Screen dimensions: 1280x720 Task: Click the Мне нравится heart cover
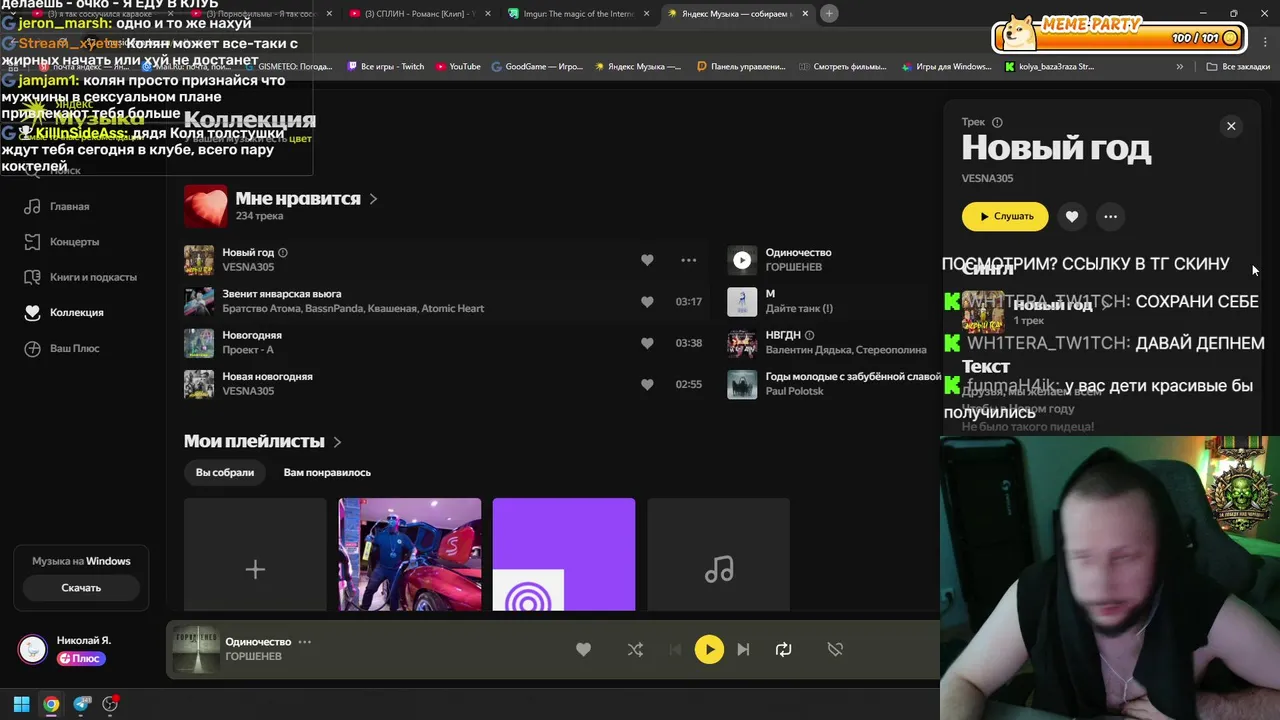coord(205,206)
